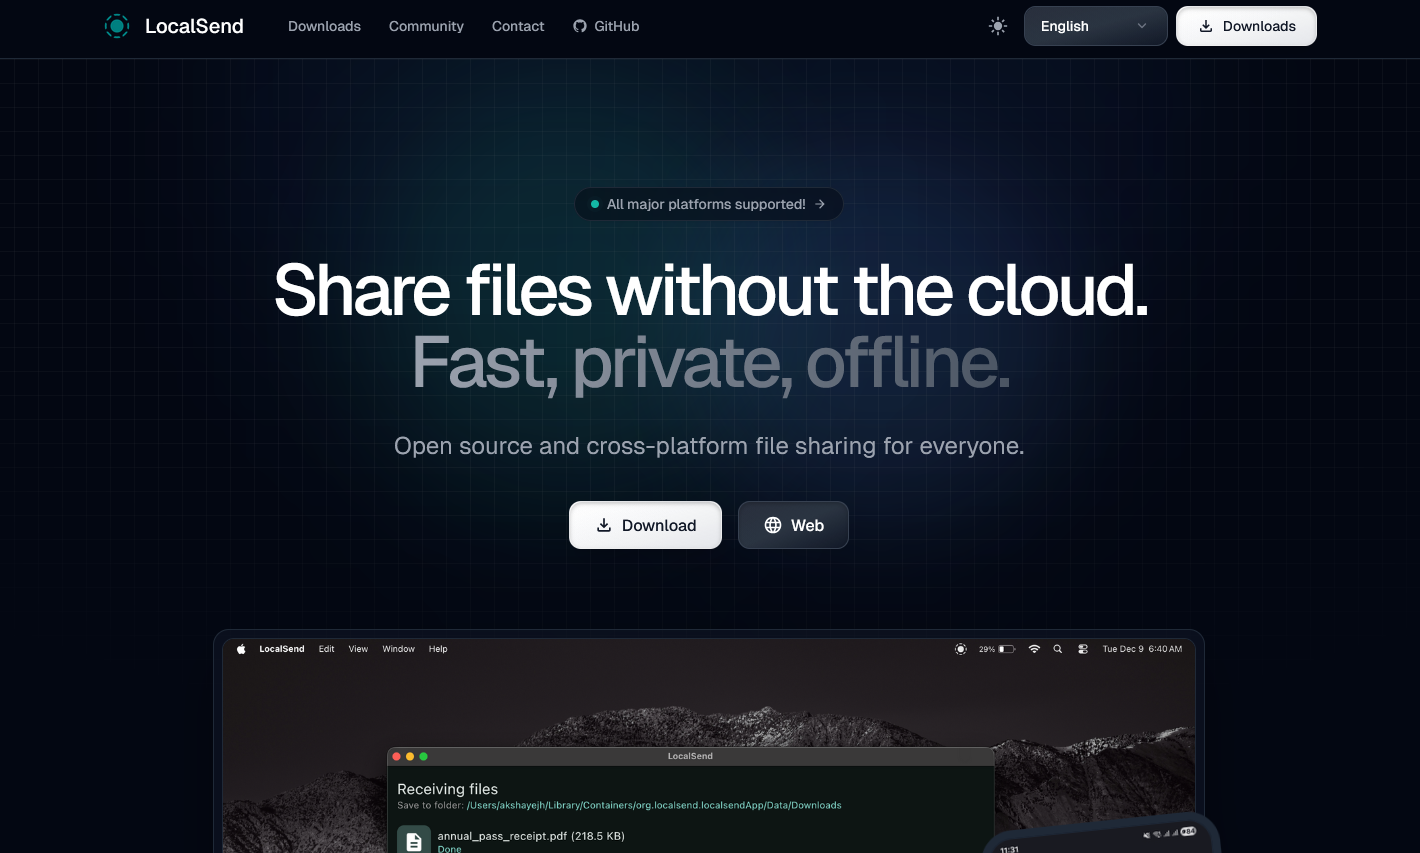This screenshot has width=1420, height=853.
Task: Open the Help menu in mockup
Action: [x=438, y=649]
